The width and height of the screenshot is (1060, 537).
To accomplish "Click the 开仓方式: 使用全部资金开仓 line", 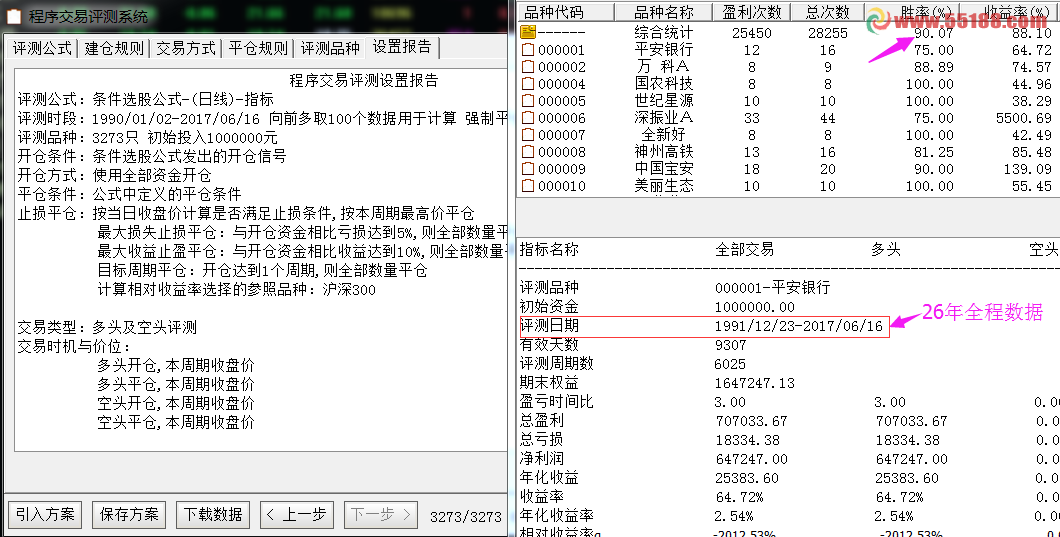I will pos(114,175).
